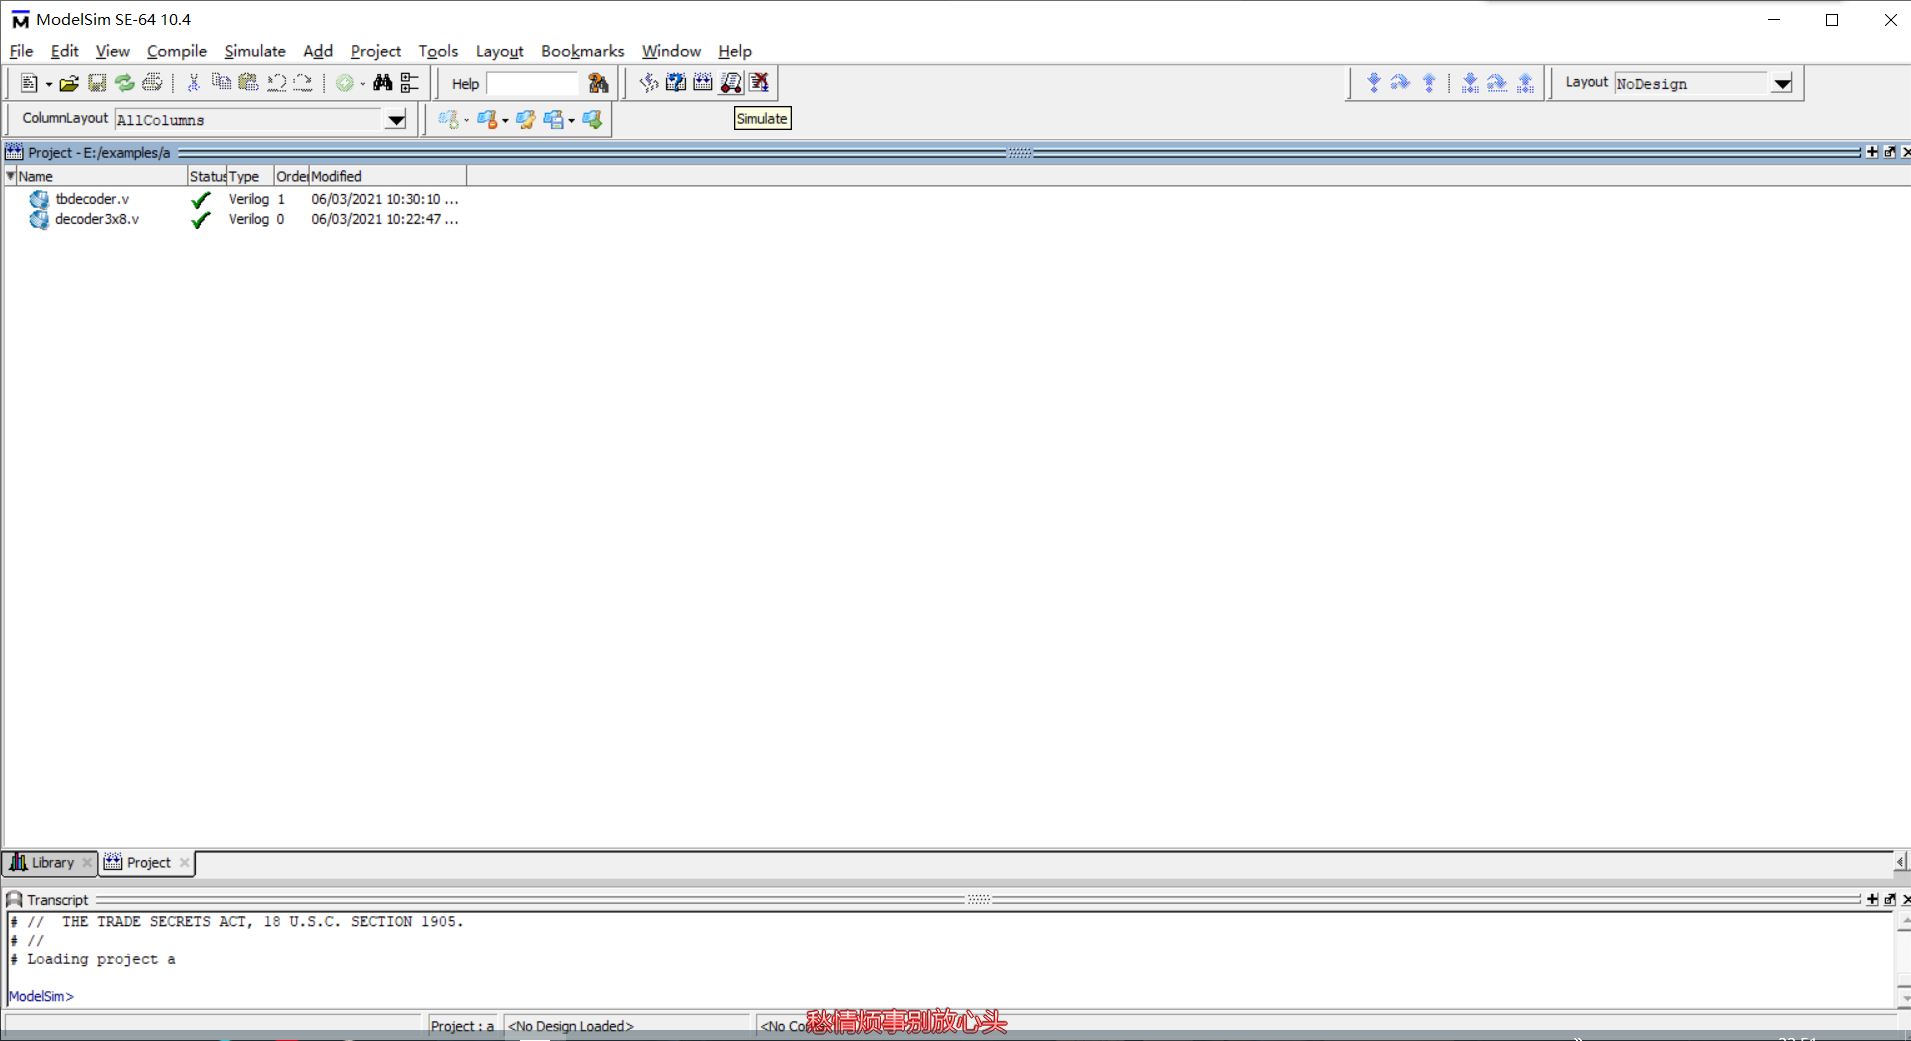
Task: Click the Copy toolbar icon
Action: (x=221, y=83)
